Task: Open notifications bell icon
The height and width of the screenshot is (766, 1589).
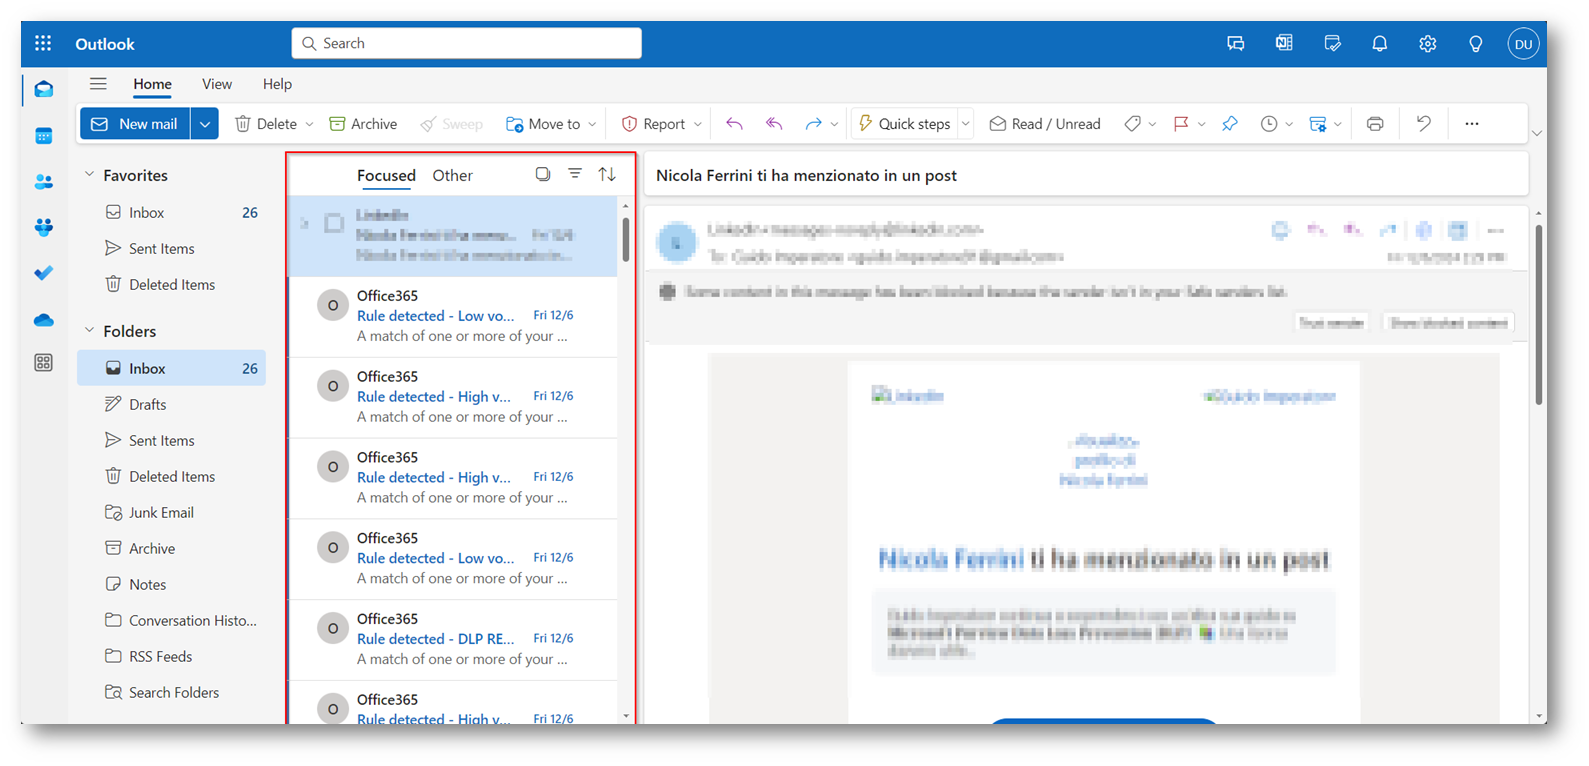Action: tap(1379, 44)
